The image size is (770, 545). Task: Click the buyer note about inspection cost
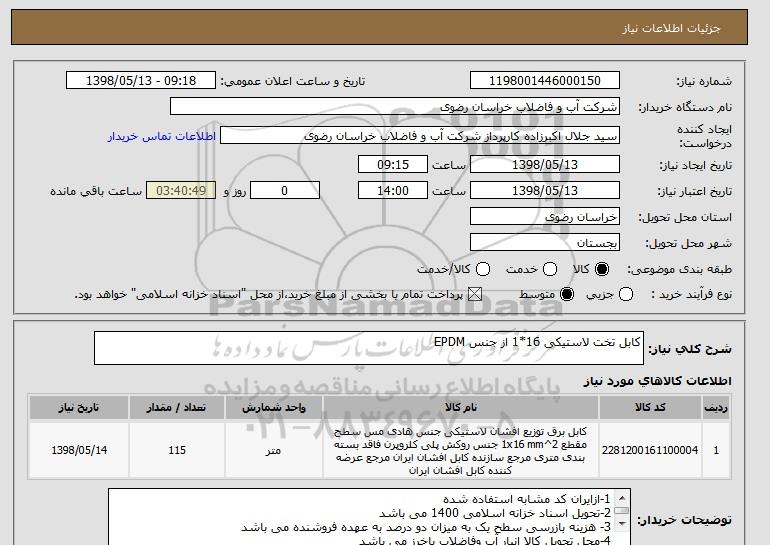click(426, 527)
